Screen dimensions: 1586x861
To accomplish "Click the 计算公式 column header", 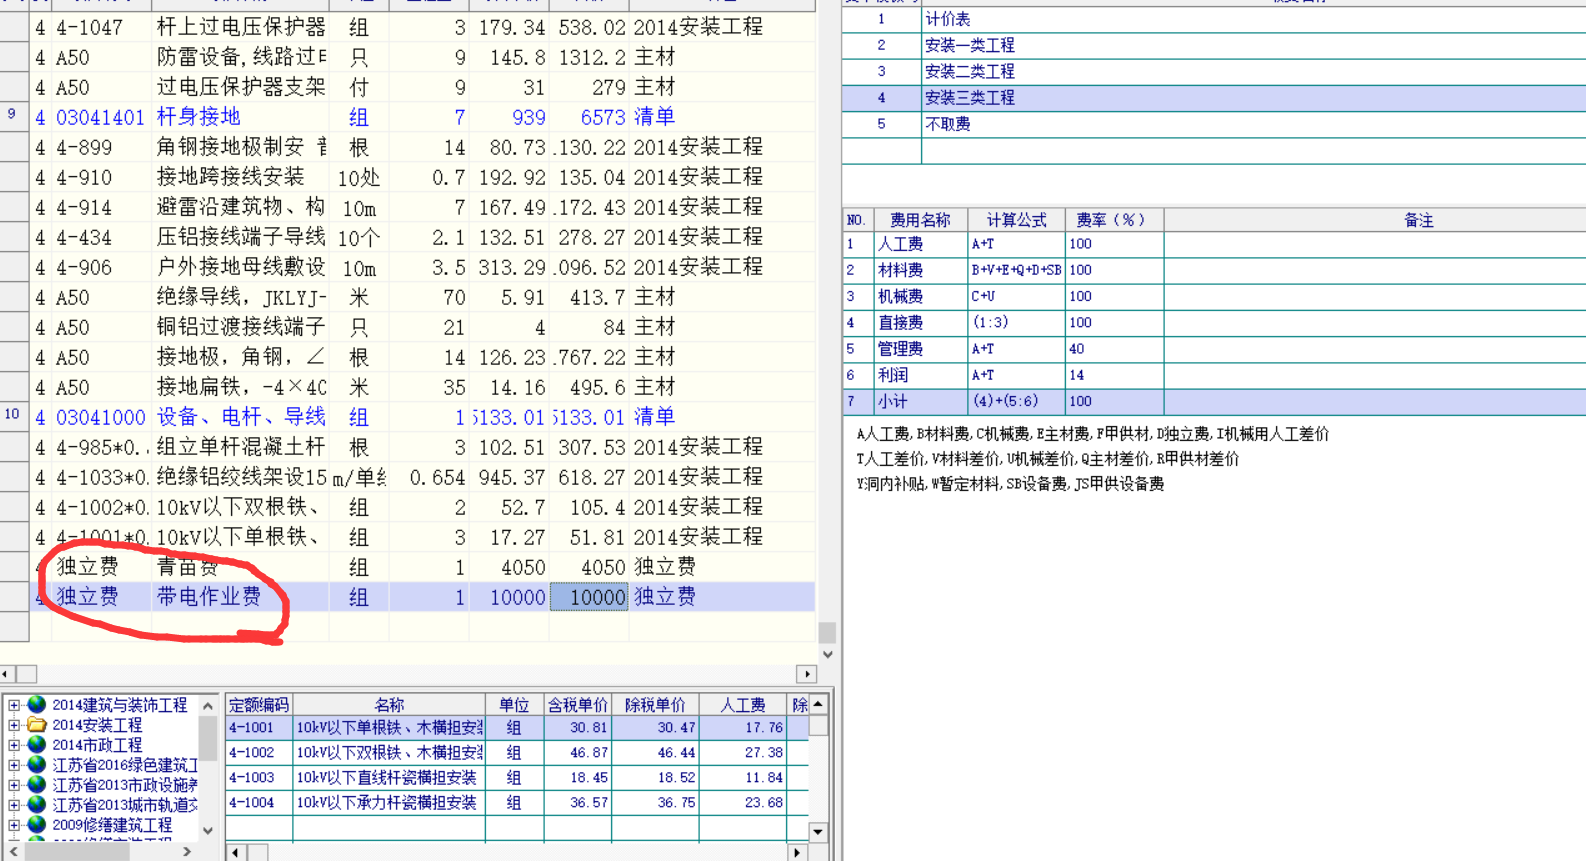I will tap(1016, 220).
